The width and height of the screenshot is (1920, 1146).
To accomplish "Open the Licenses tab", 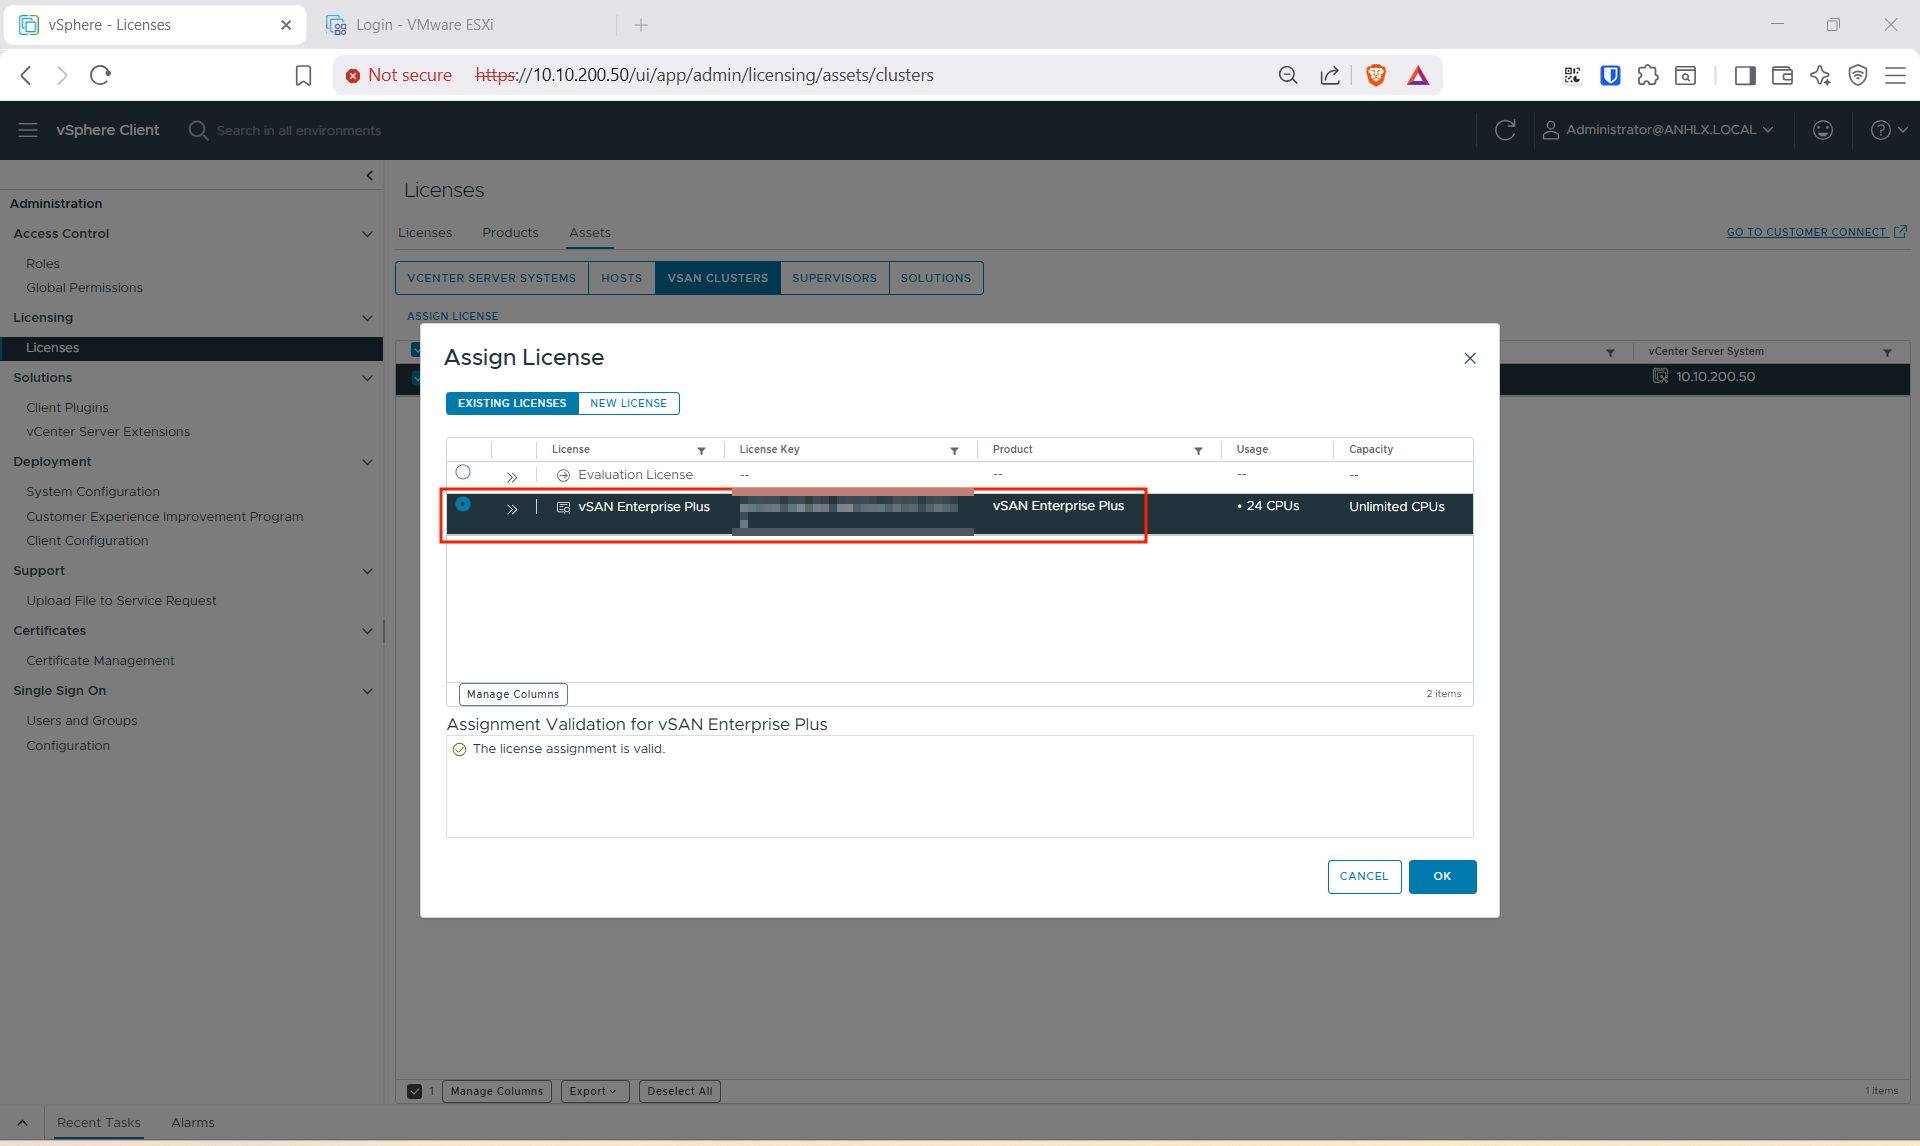I will (x=425, y=233).
